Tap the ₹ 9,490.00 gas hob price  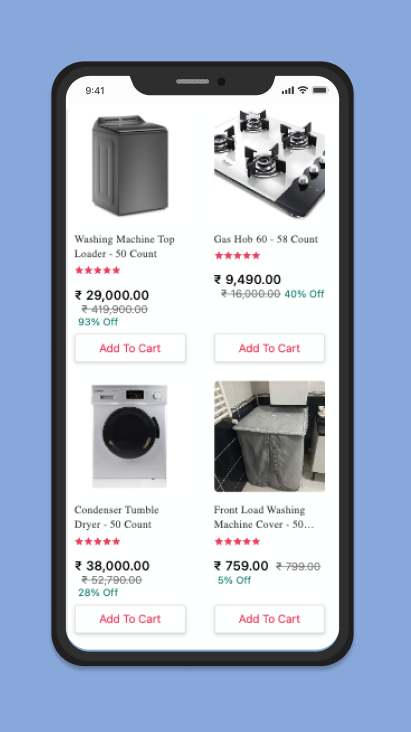point(248,279)
